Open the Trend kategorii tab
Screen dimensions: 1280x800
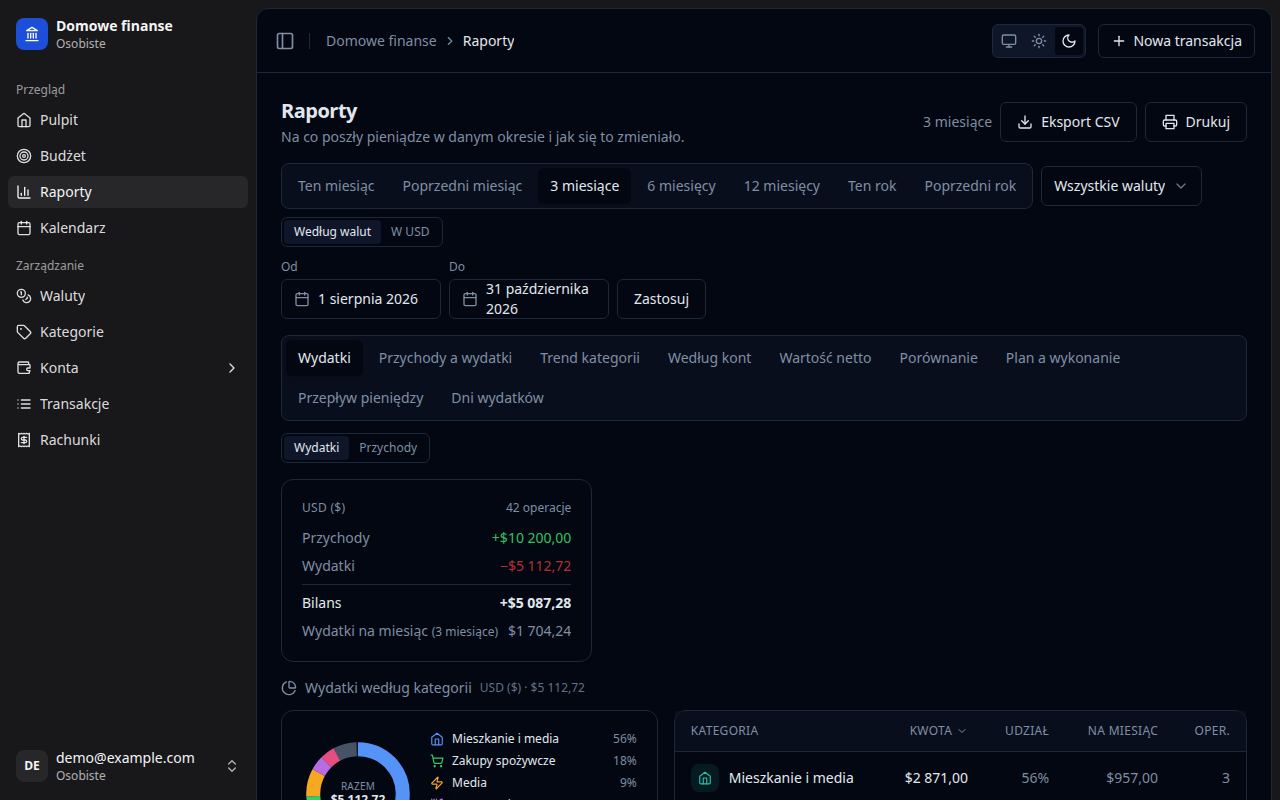point(590,358)
